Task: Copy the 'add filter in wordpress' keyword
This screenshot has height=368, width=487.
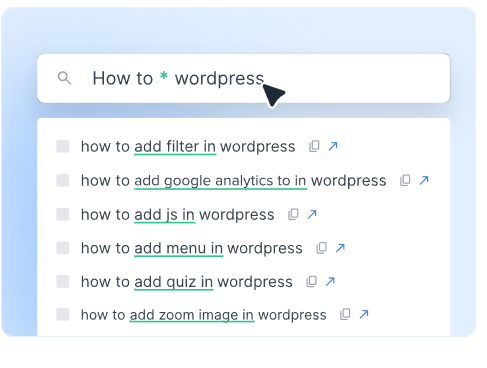Action: tap(314, 146)
